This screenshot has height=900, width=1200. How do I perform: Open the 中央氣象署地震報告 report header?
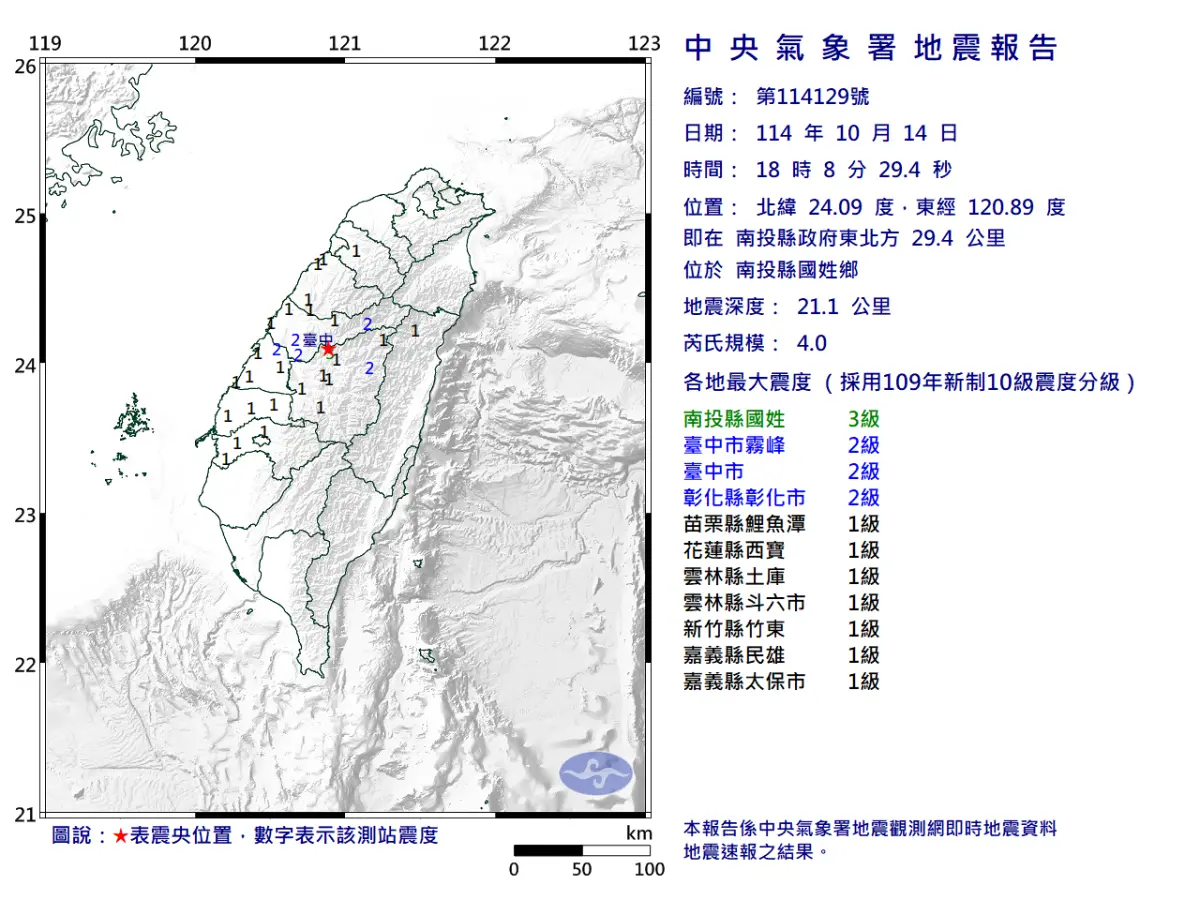(870, 48)
